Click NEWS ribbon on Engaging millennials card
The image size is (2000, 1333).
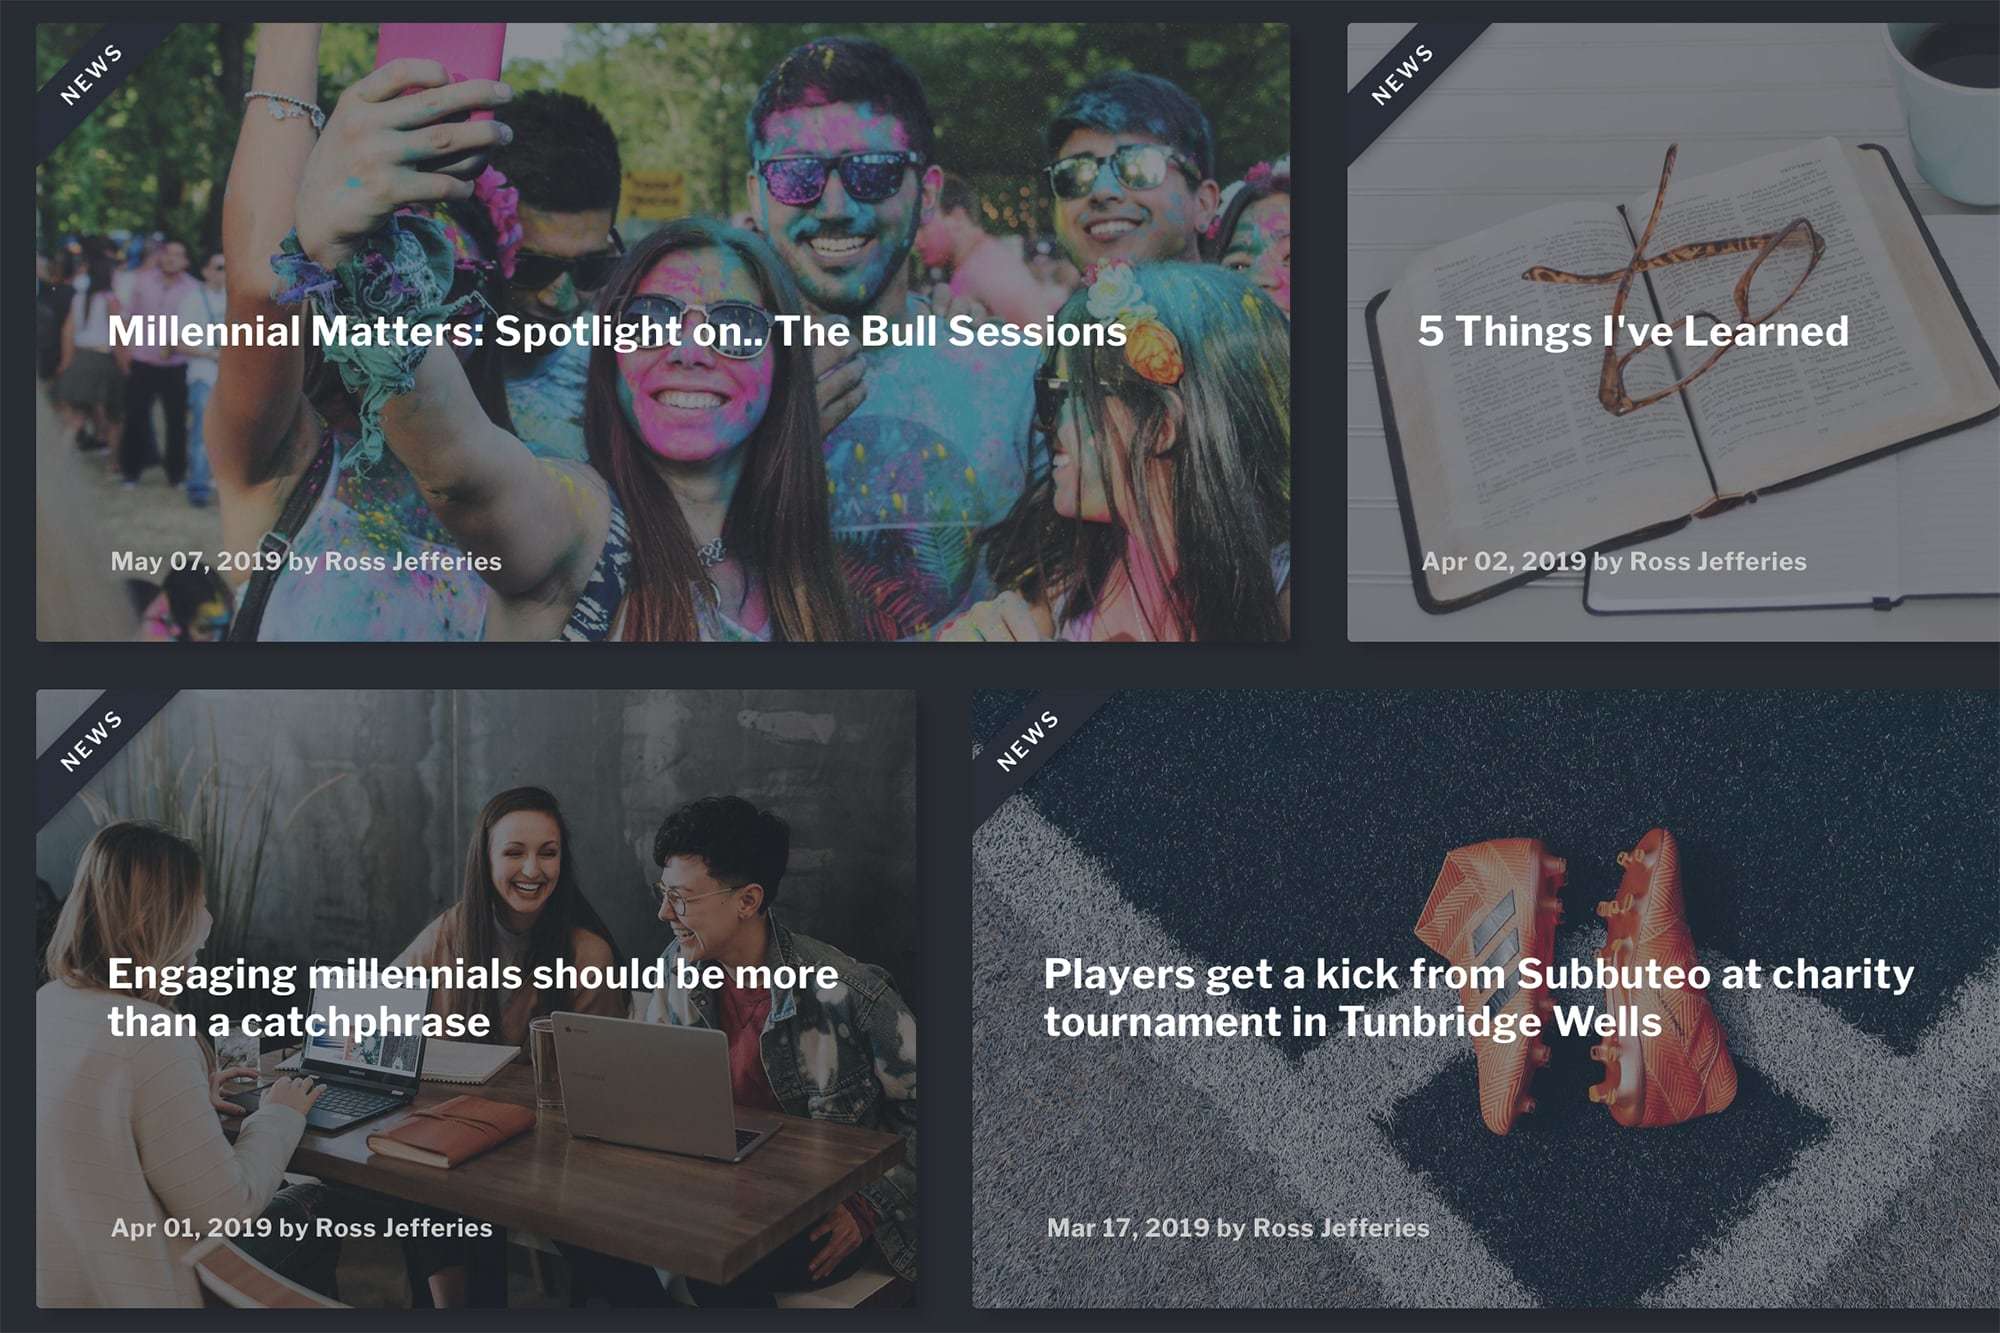pyautogui.click(x=91, y=741)
